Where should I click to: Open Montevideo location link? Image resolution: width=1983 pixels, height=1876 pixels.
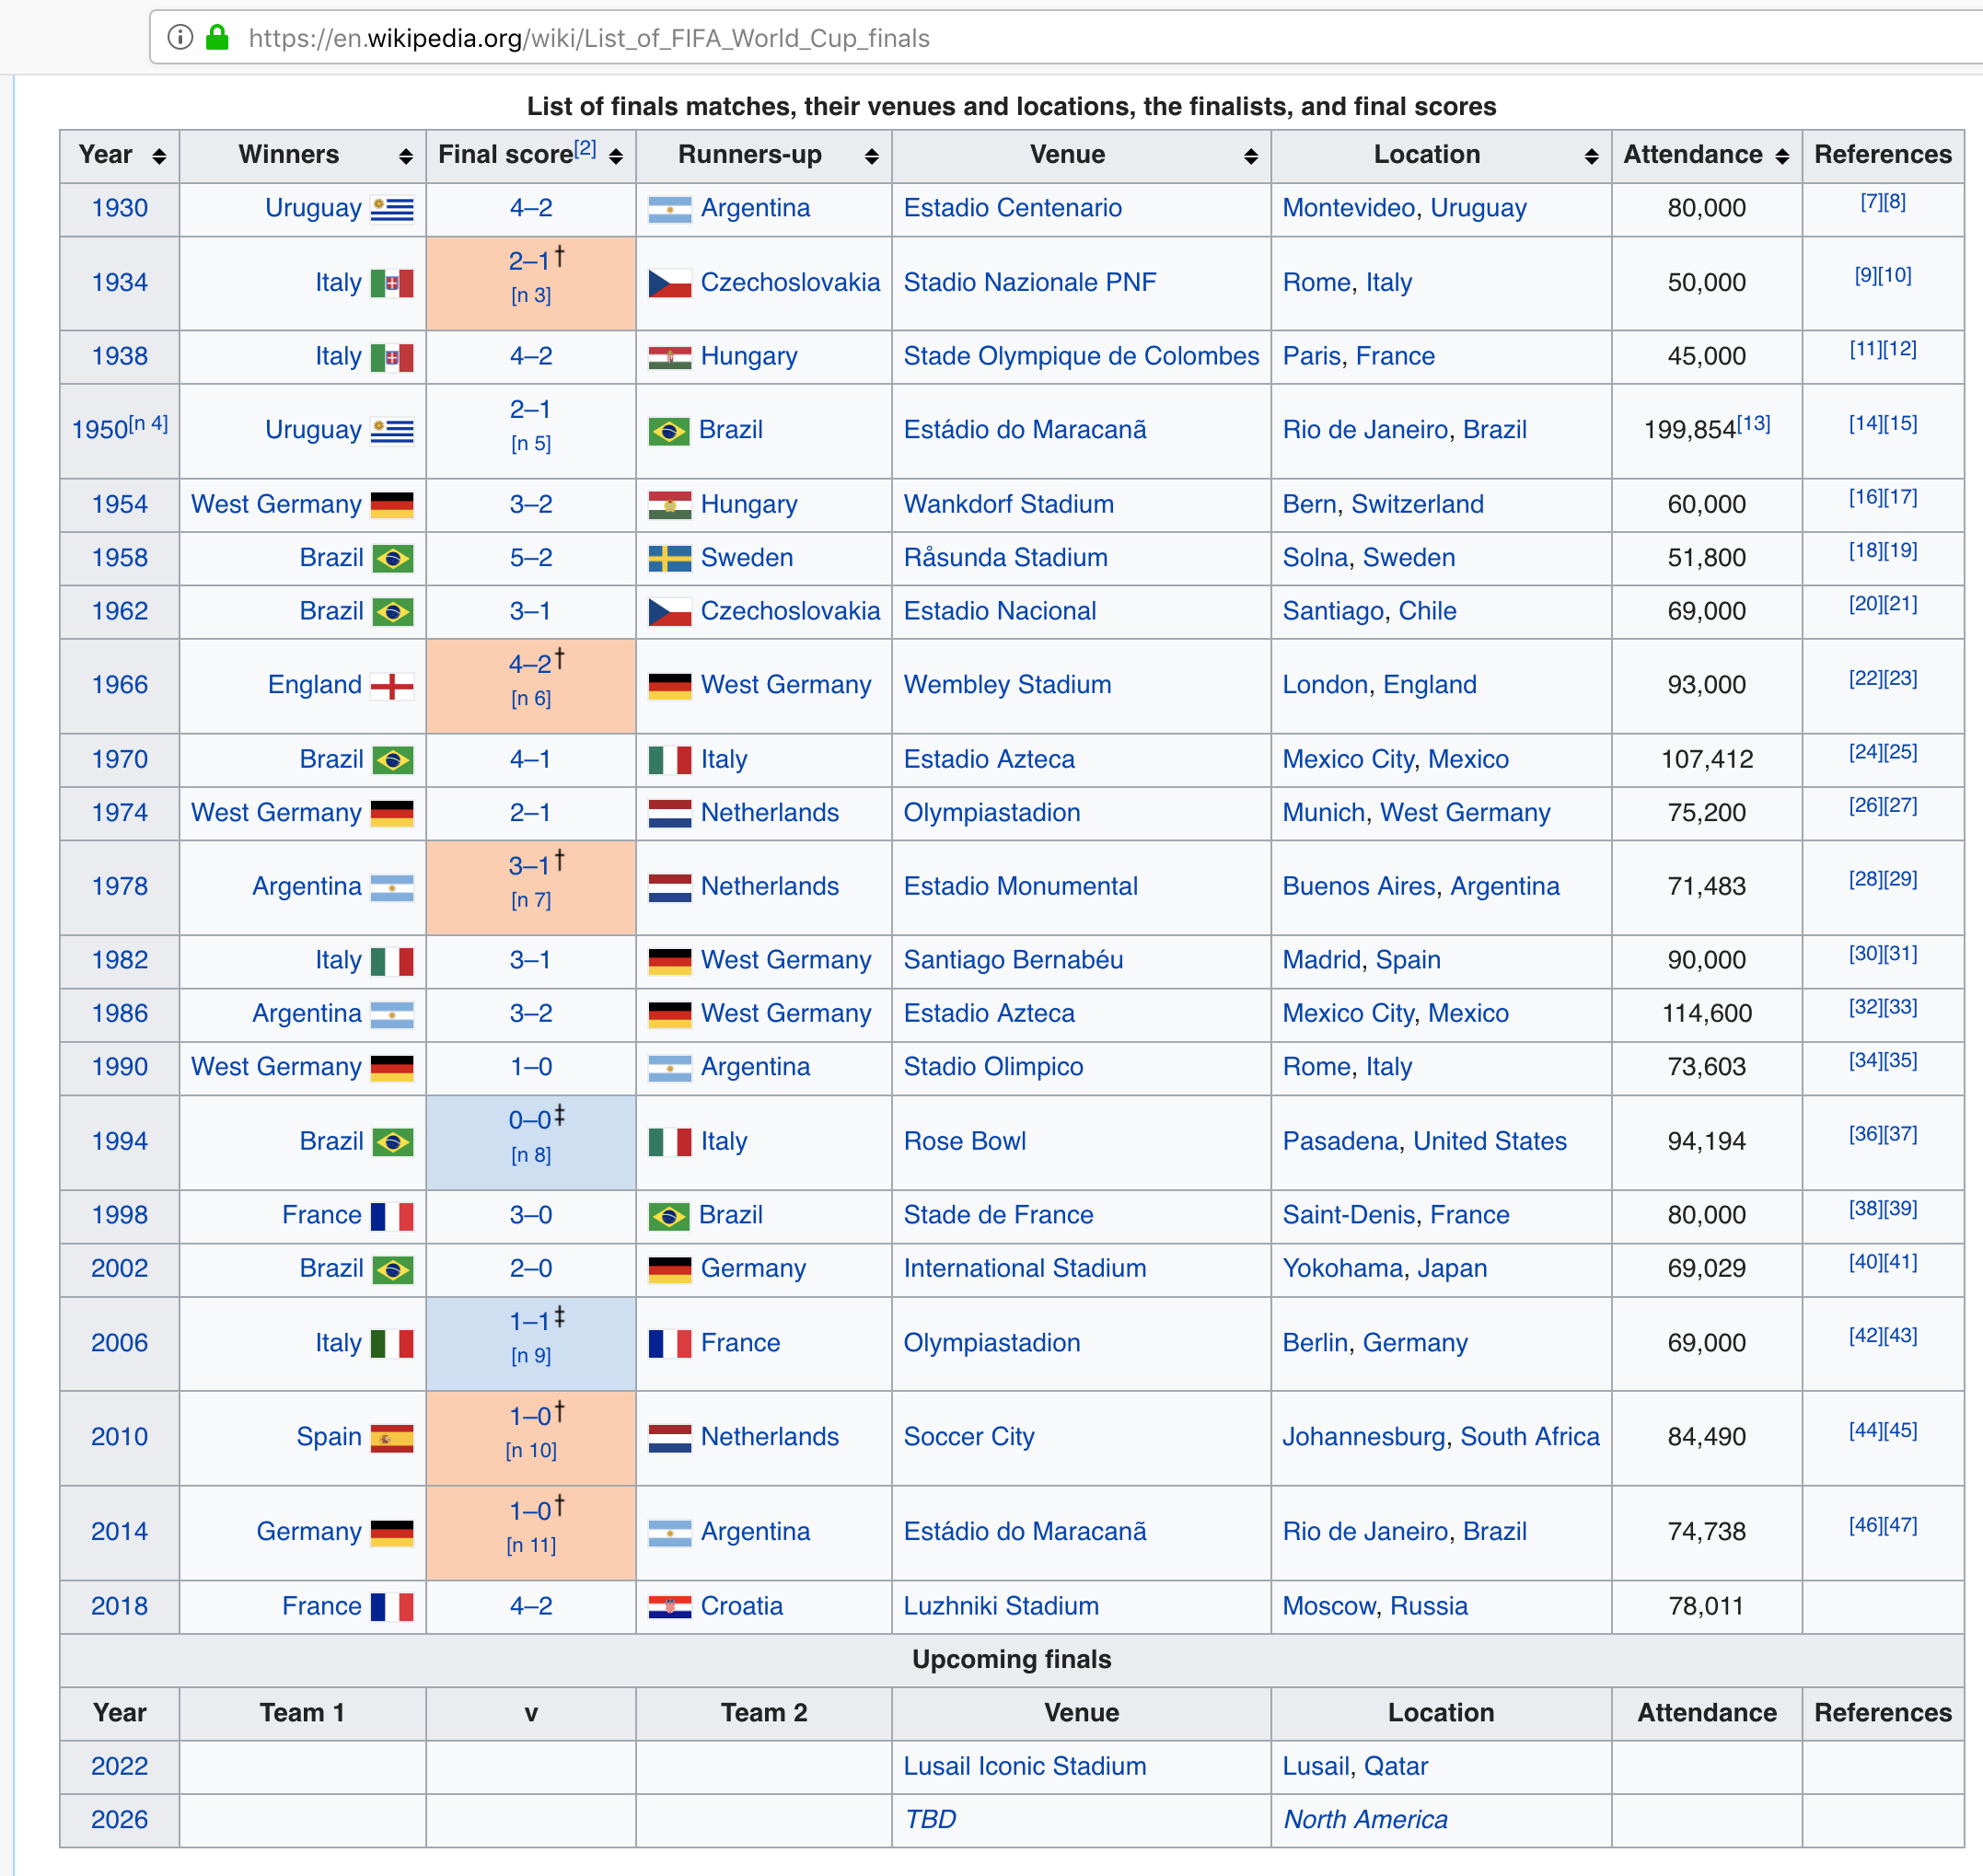coord(1348,208)
